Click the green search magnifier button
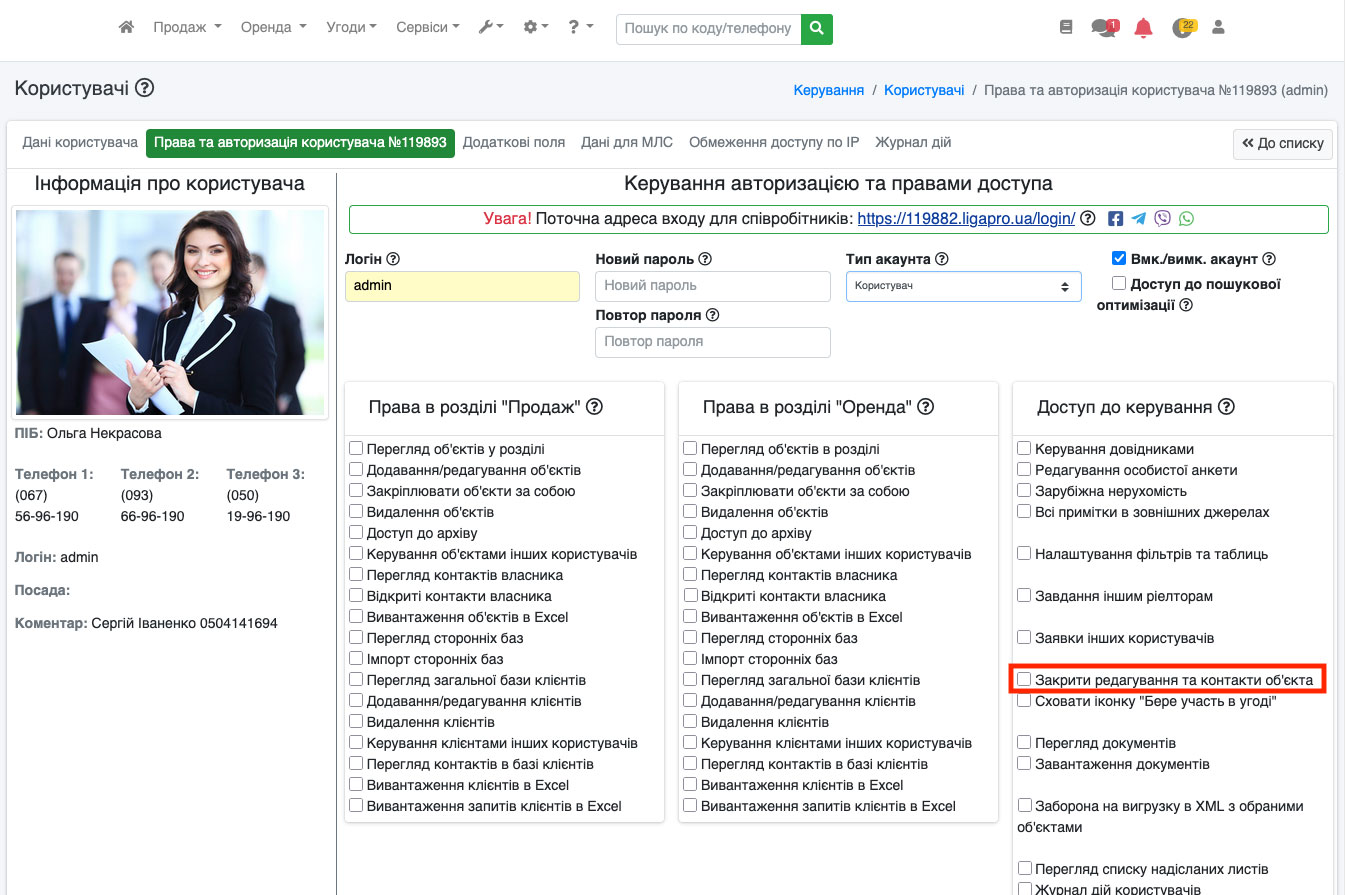The height and width of the screenshot is (895, 1345). pos(817,28)
